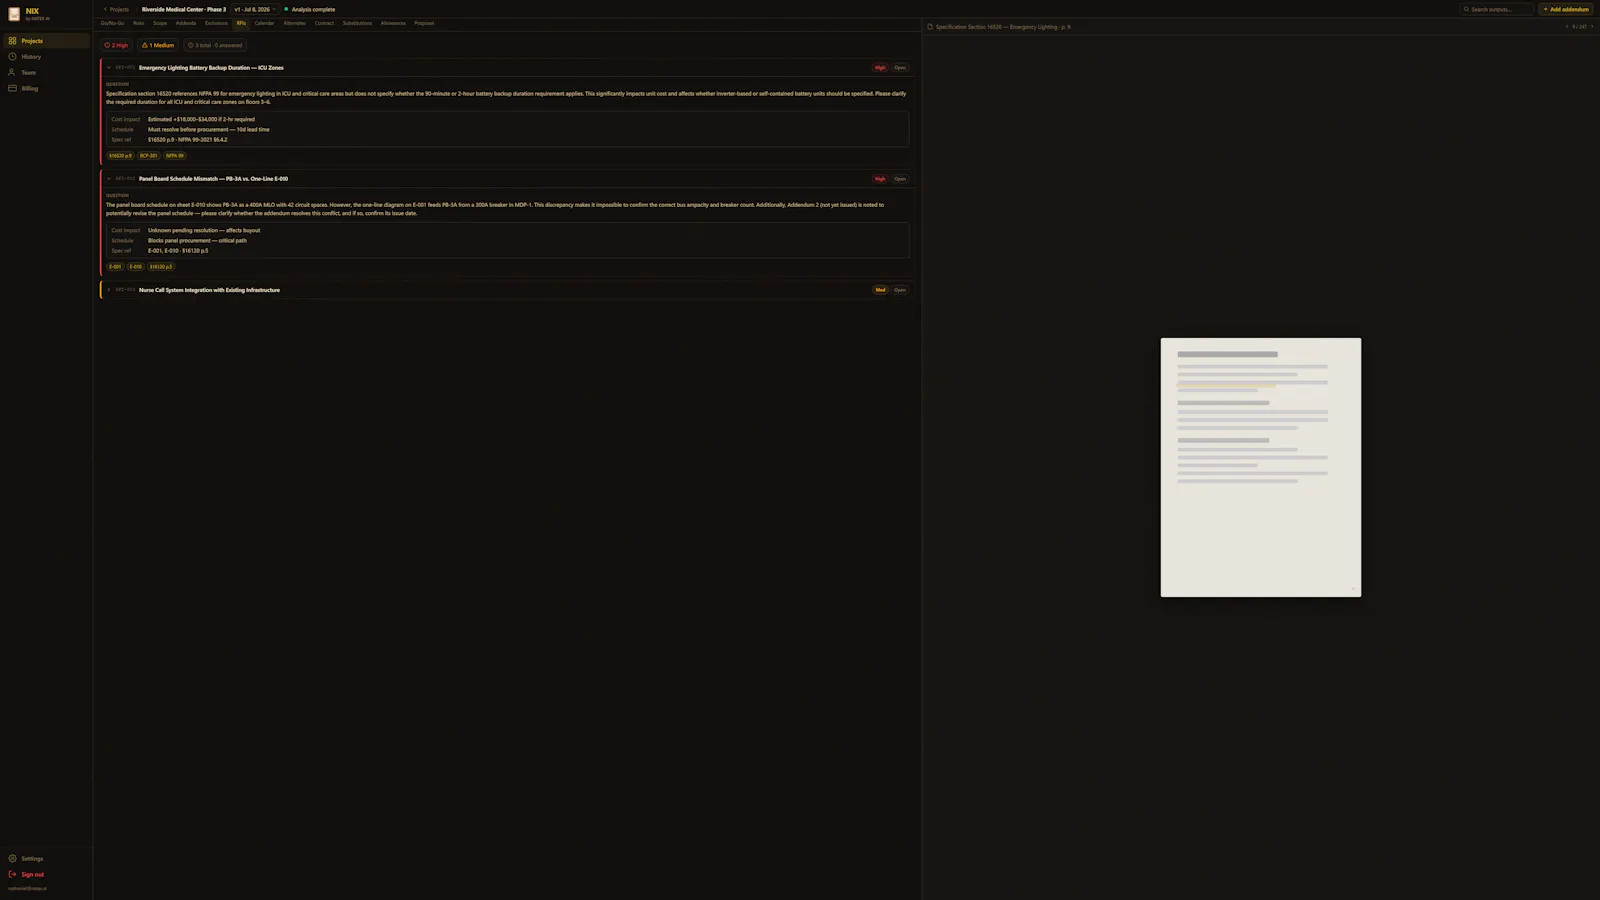The image size is (1600, 900).
Task: Click the 9 / 247 page counter
Action: point(1579,27)
